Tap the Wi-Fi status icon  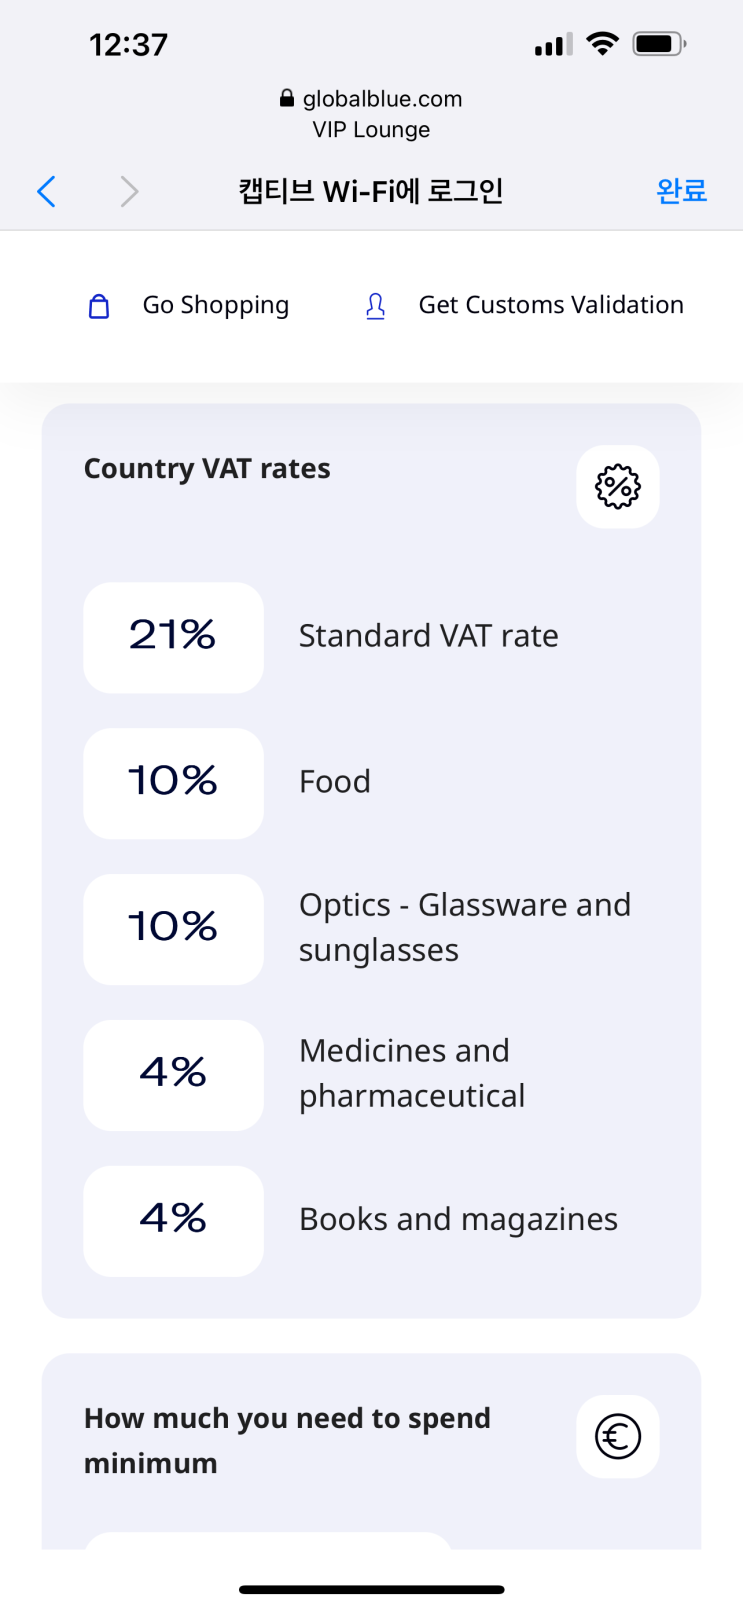[602, 44]
